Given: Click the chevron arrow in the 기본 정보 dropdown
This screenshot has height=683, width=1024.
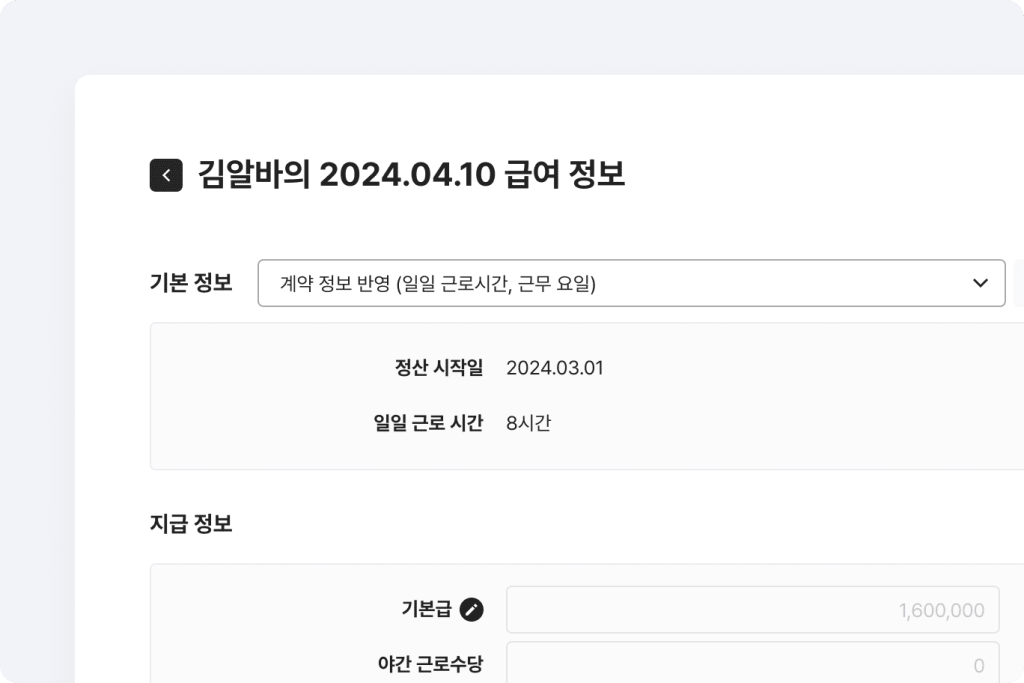Looking at the screenshot, I should (x=980, y=284).
